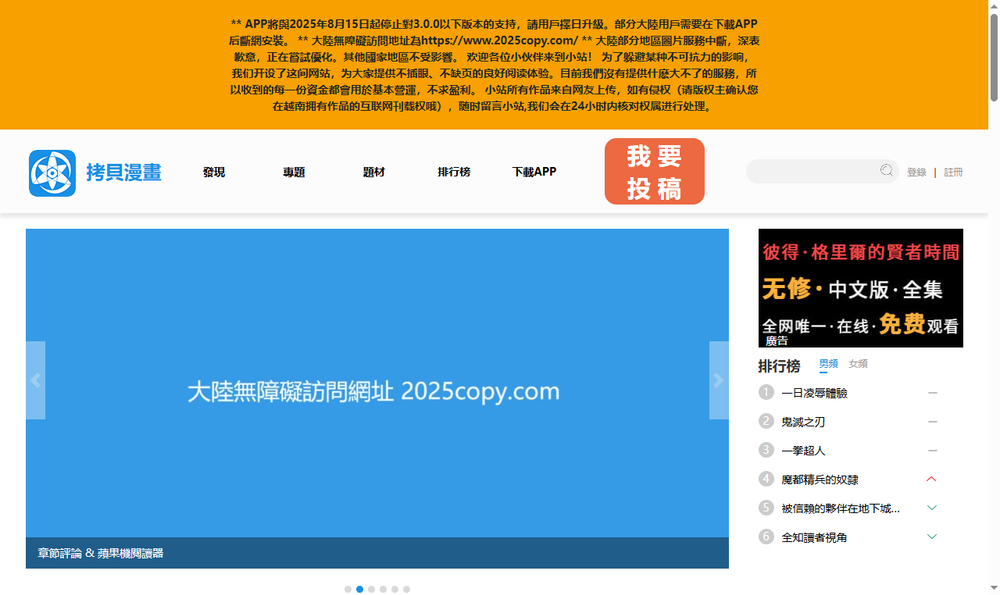Screen dimensions: 1000x595
Task: Click the orange 我要投稿 submit button
Action: (654, 171)
